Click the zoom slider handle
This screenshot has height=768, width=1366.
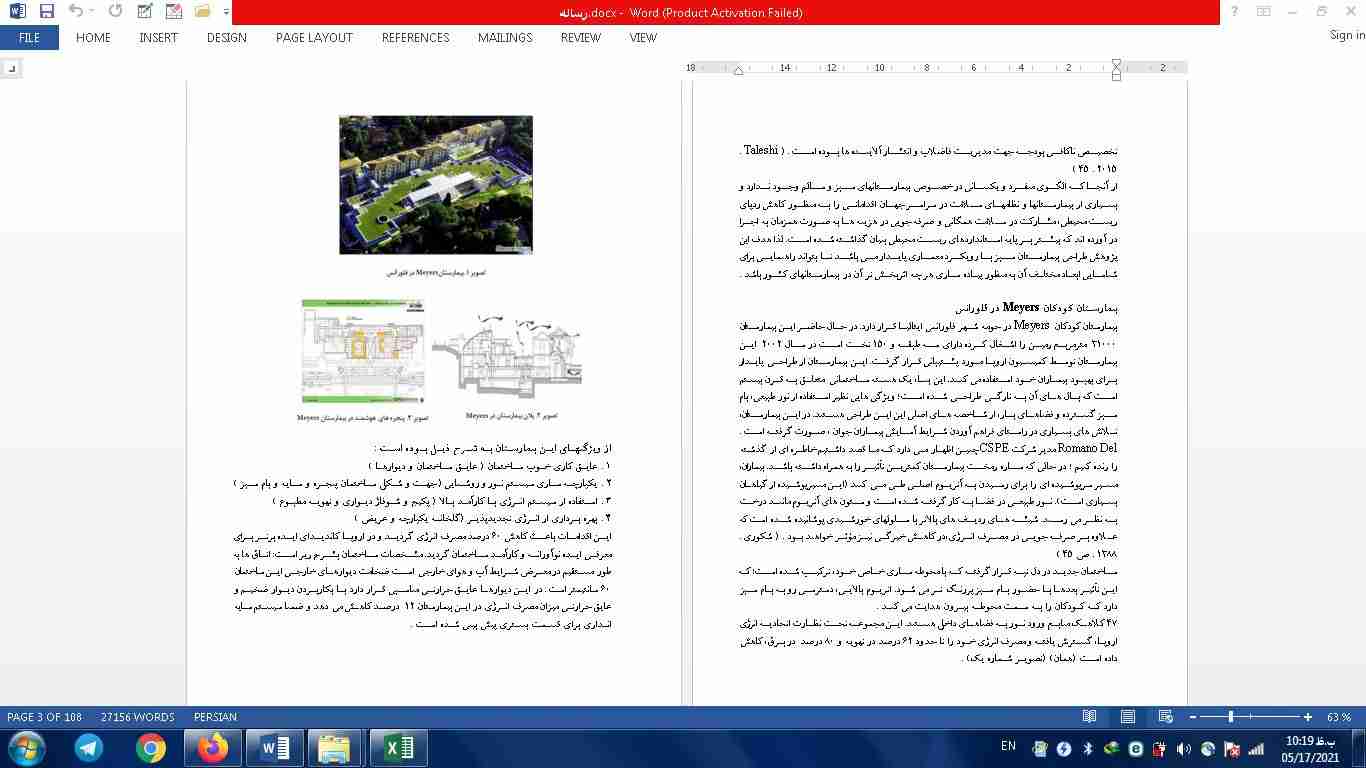pyautogui.click(x=1231, y=717)
